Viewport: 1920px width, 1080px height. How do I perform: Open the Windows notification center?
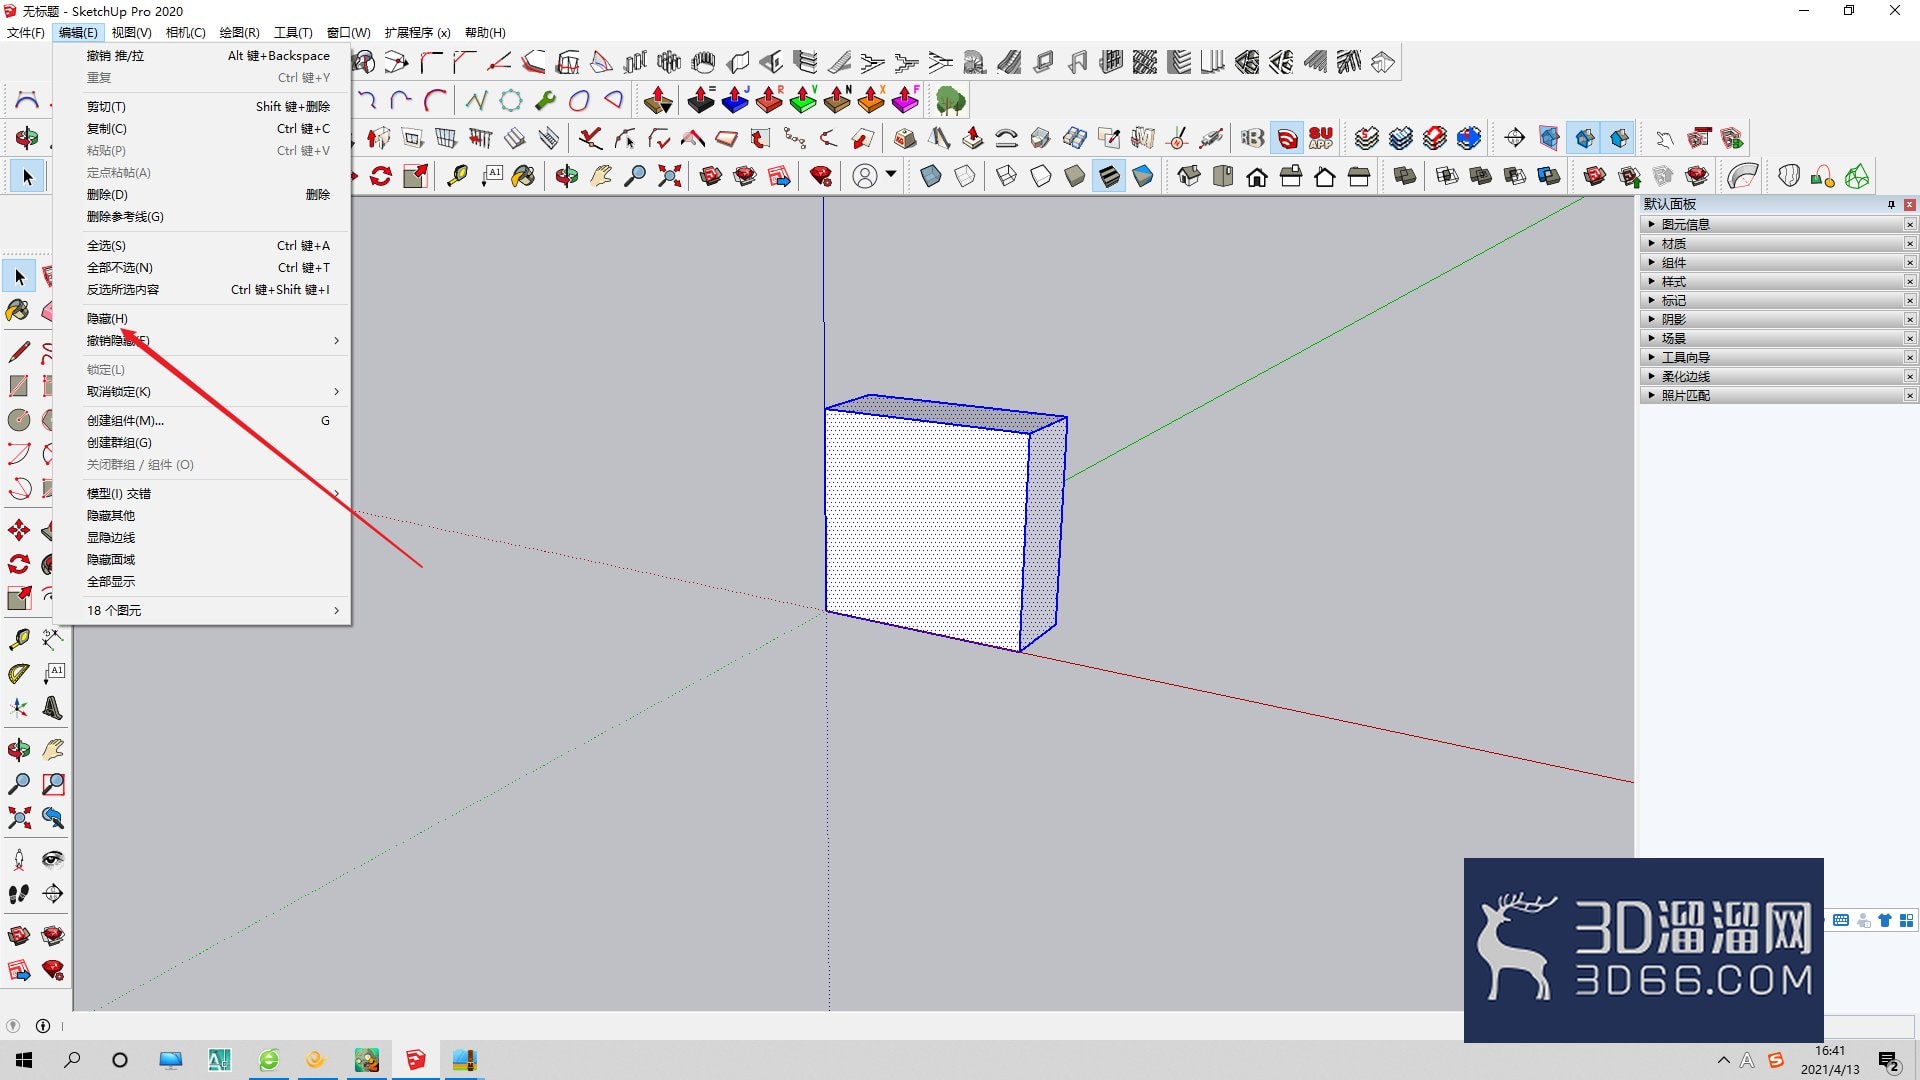pos(1888,1061)
